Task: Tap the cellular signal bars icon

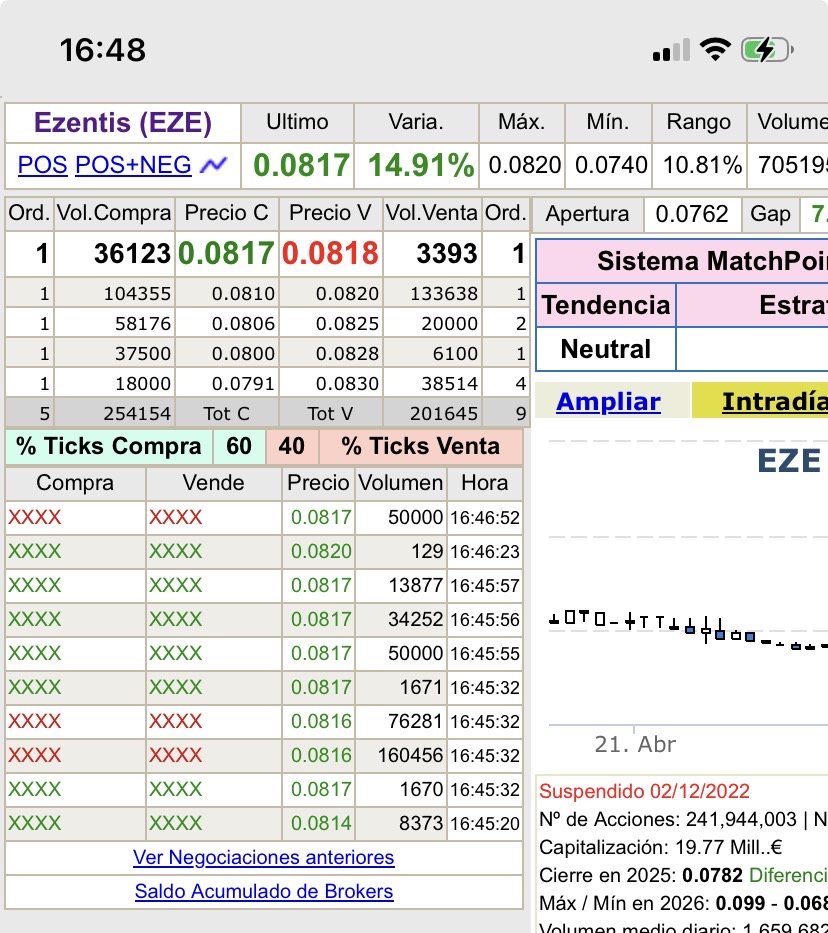Action: [x=670, y=50]
